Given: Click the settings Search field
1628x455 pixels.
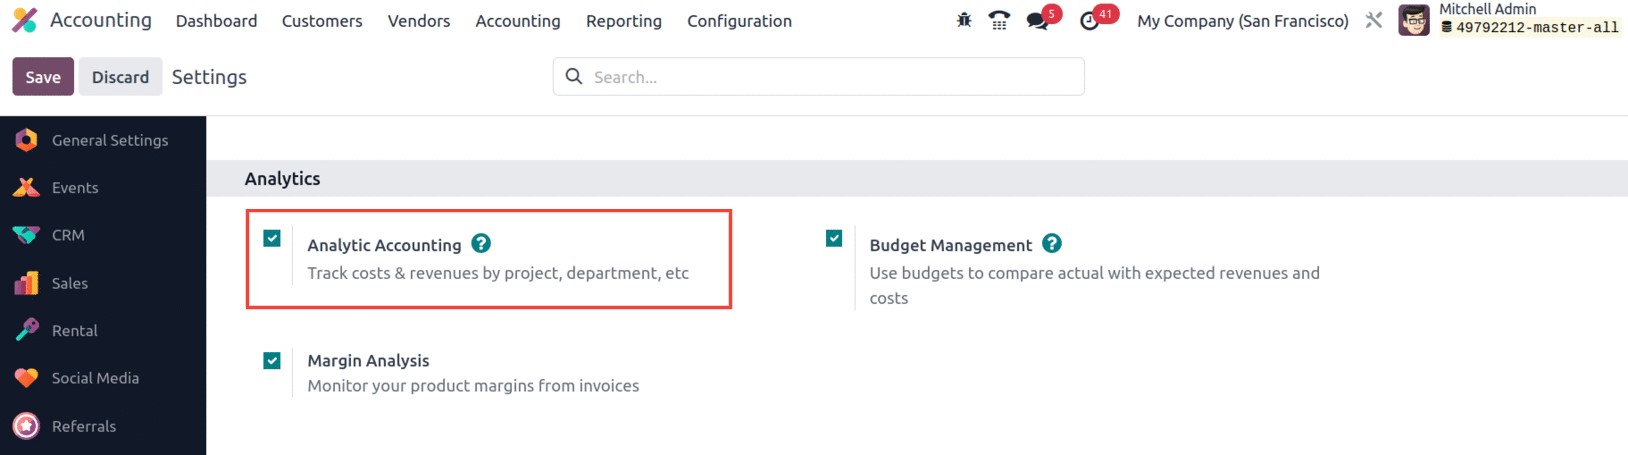Looking at the screenshot, I should point(830,77).
